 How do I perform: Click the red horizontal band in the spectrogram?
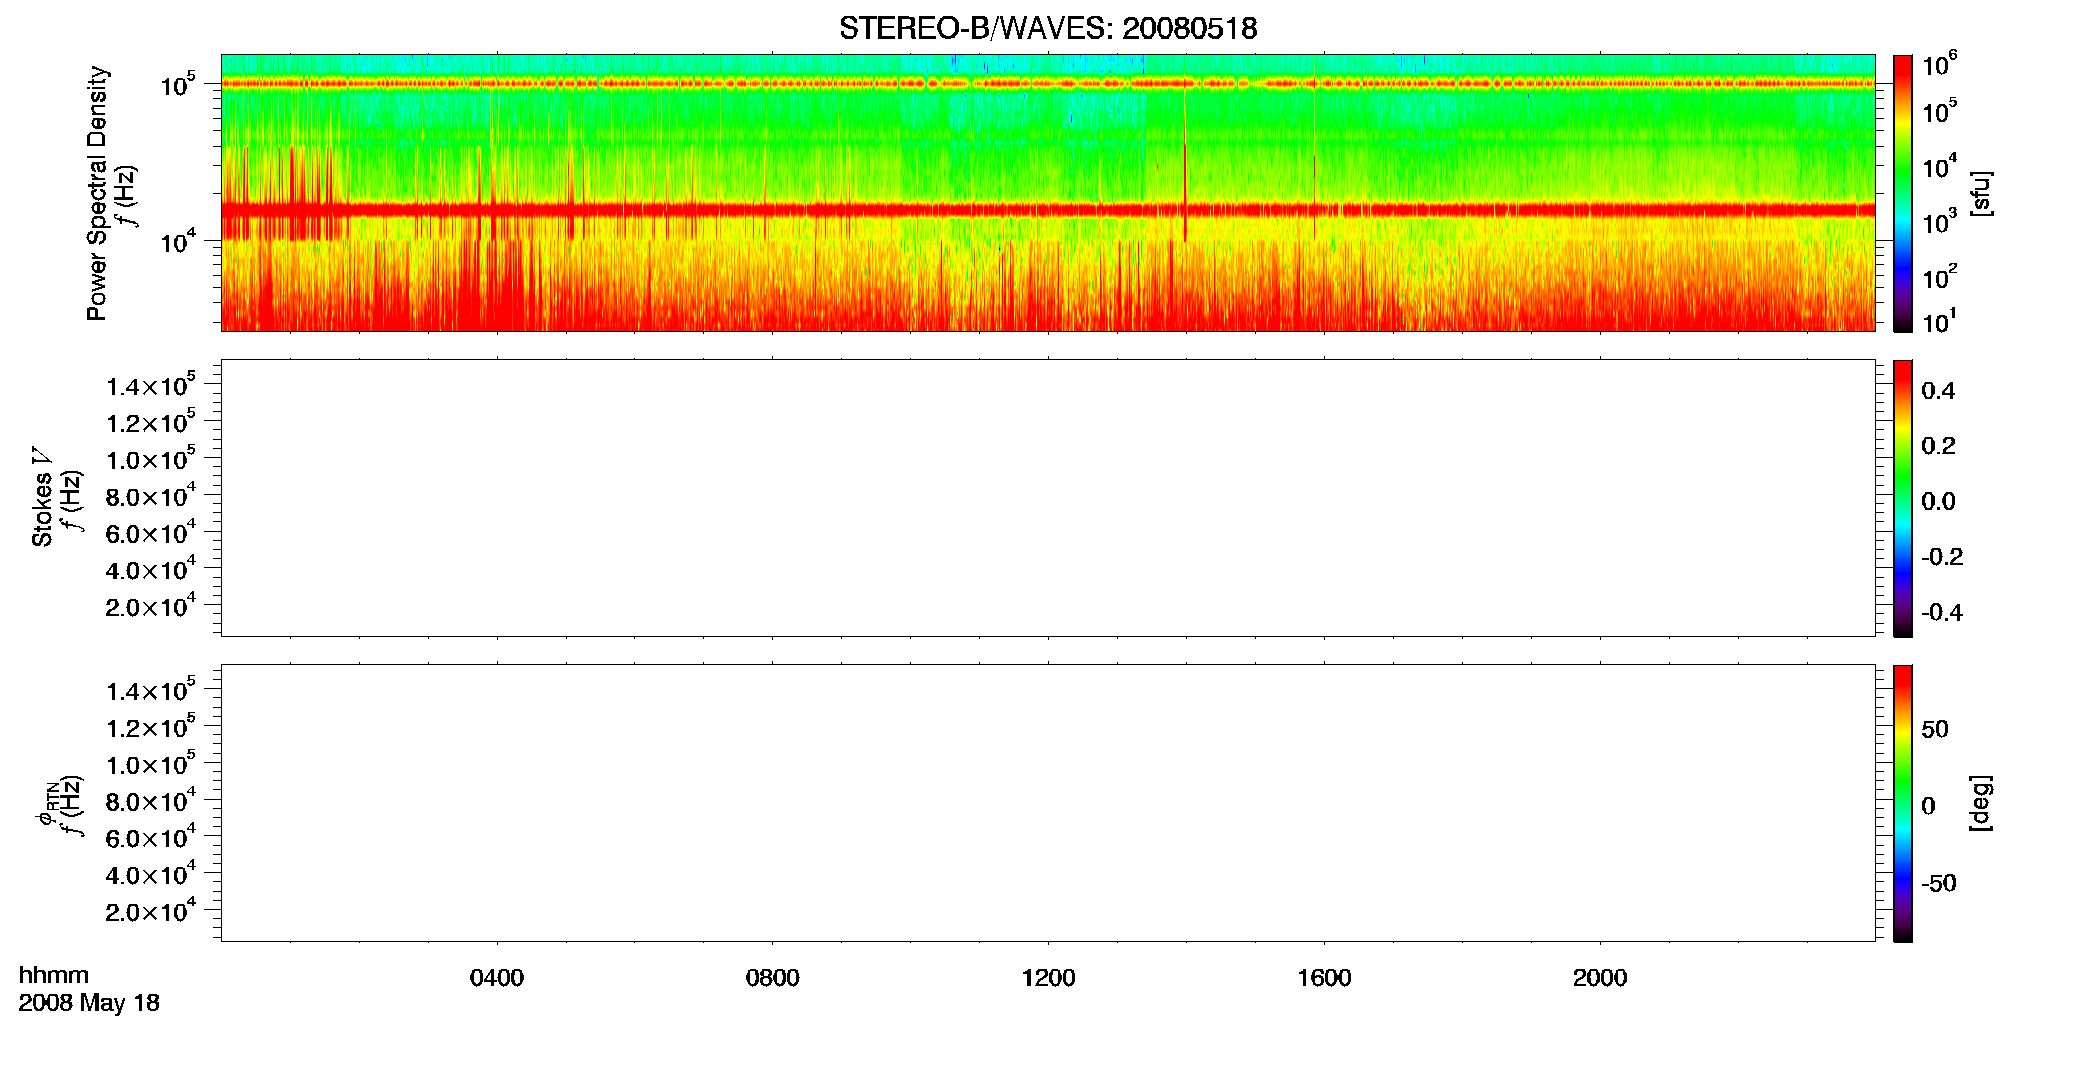point(1048,210)
